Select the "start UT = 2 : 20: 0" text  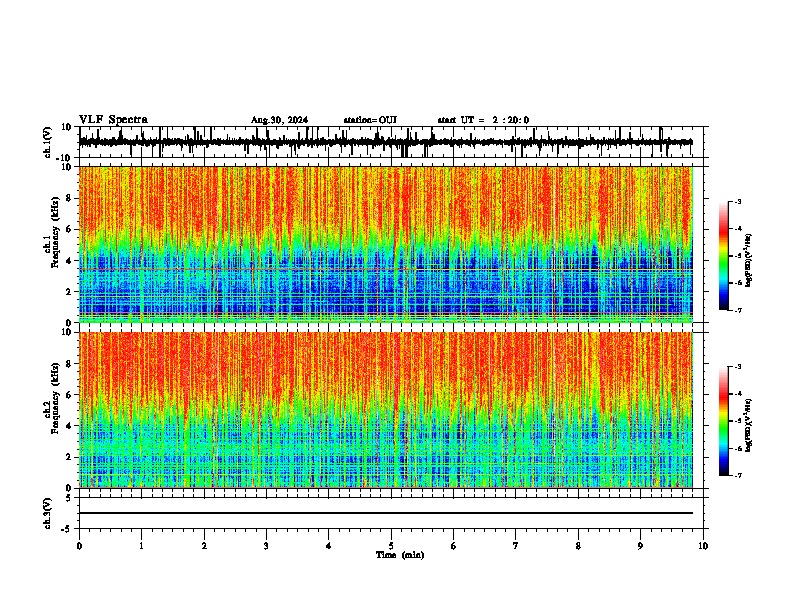(483, 120)
